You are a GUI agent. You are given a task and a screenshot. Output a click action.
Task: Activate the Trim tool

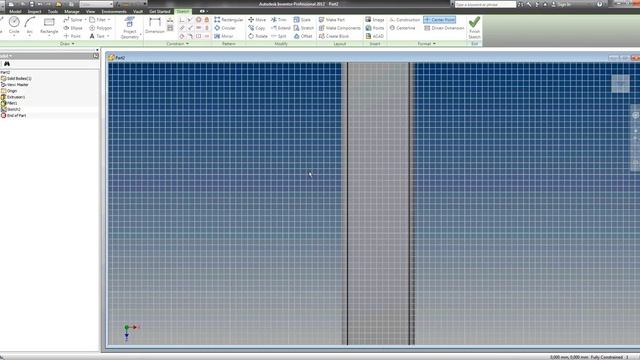pos(279,20)
